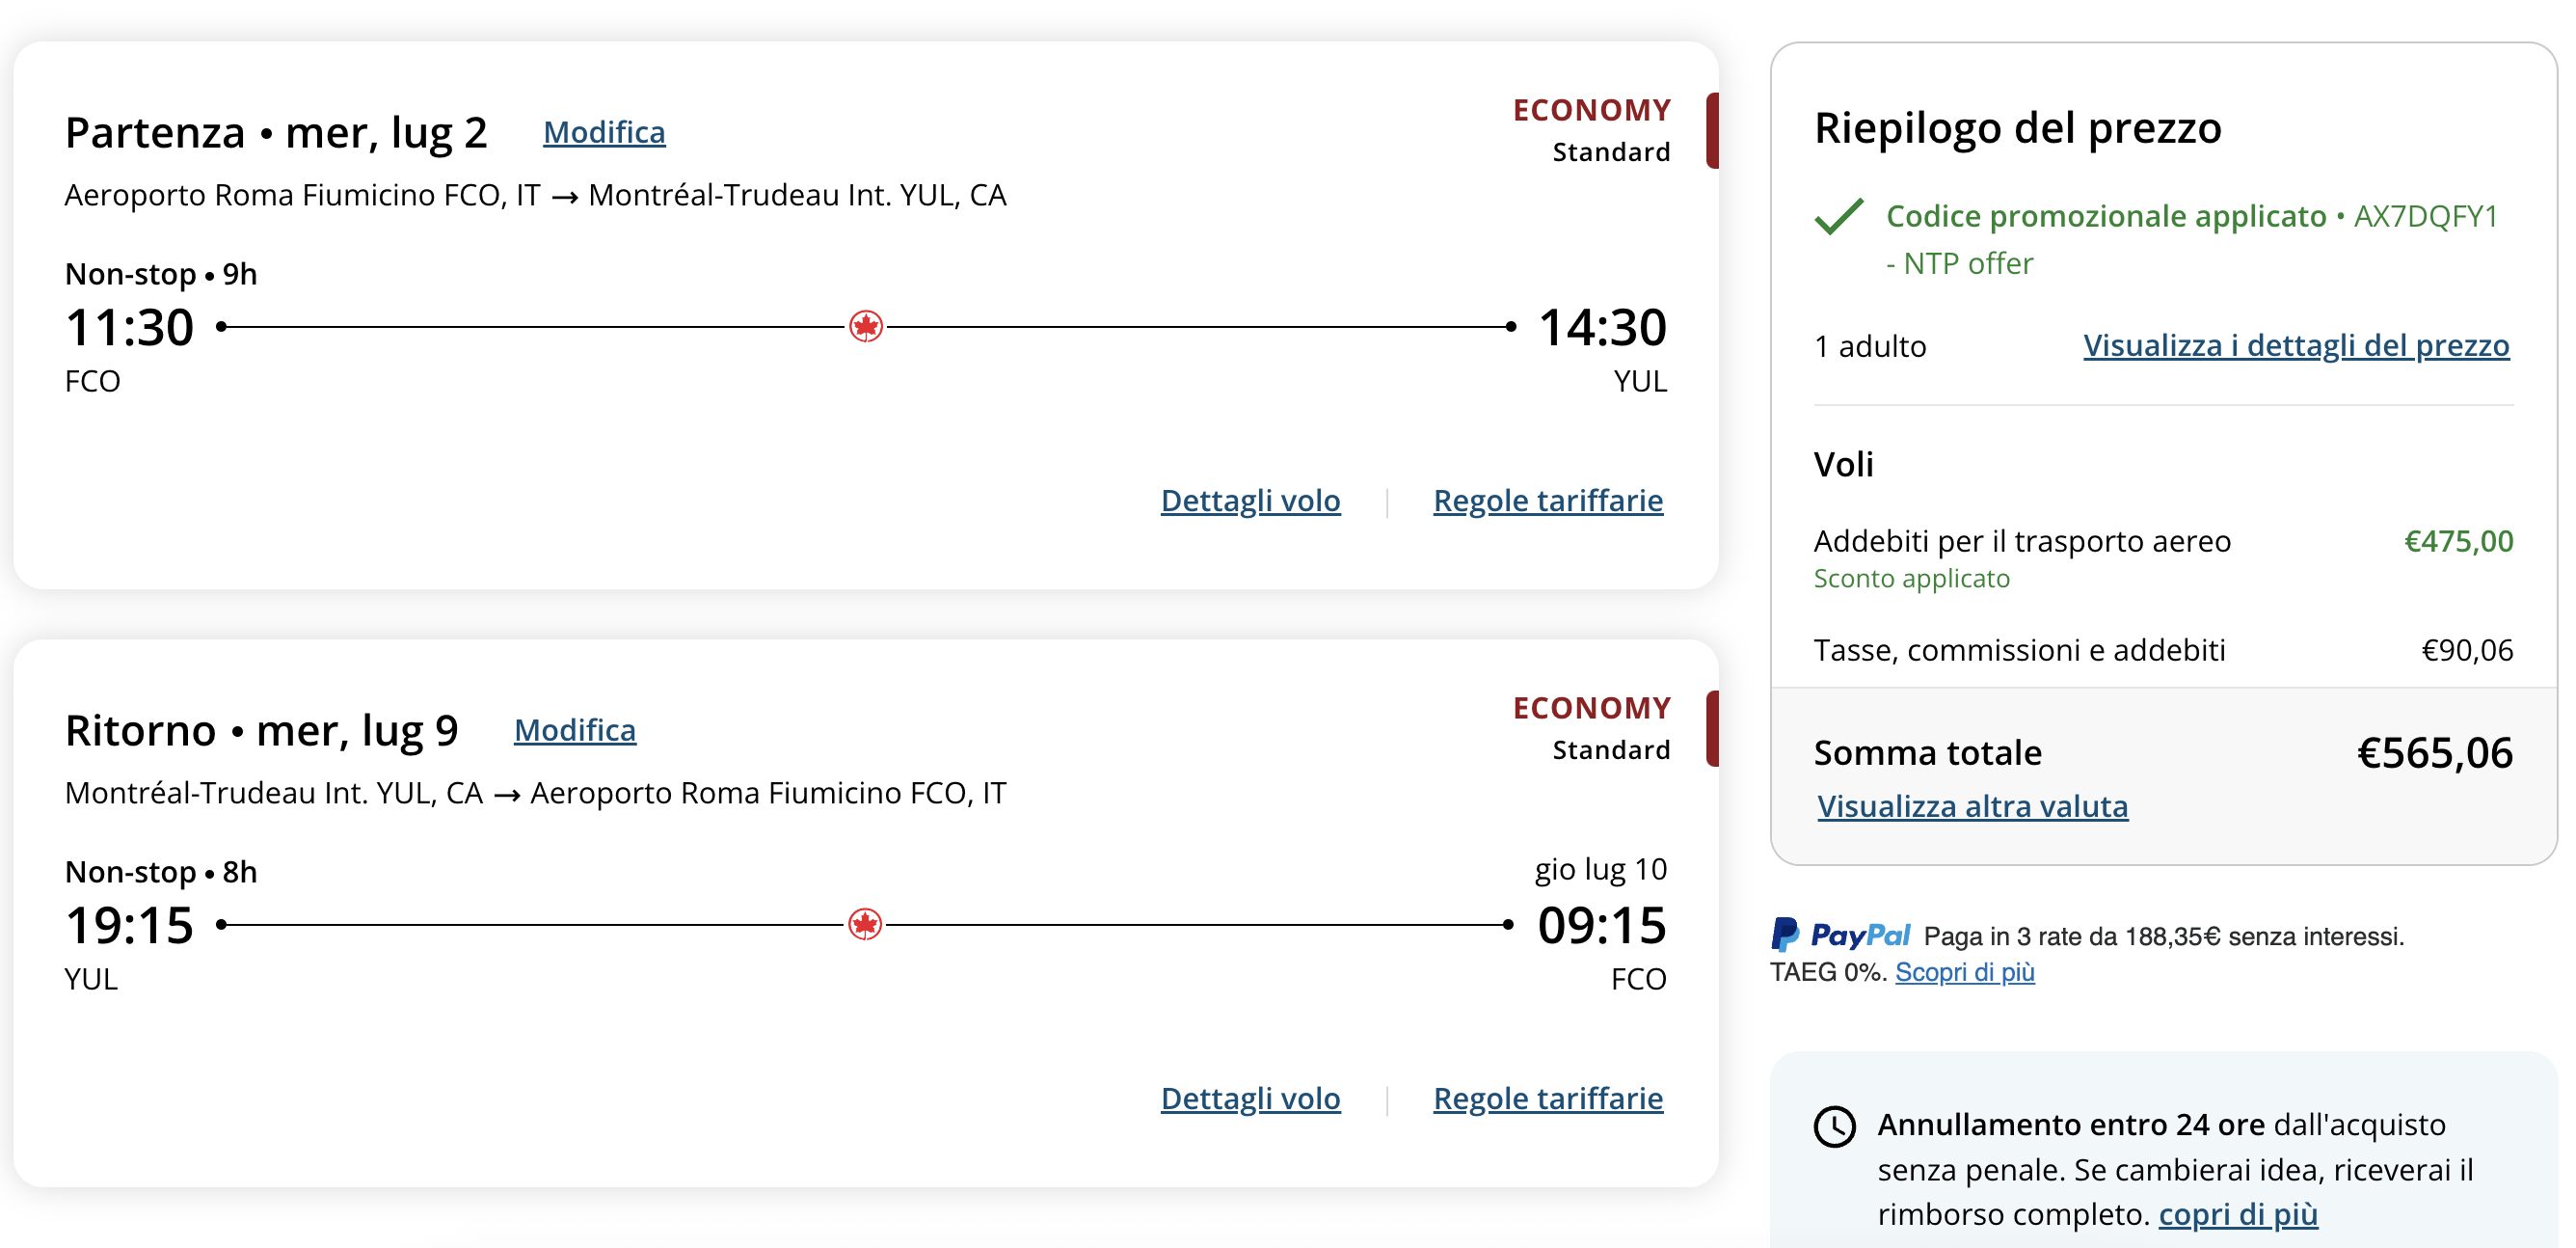2576x1248 pixels.
Task: Click Scopri di più under the PayPal installments offer
Action: [1964, 972]
